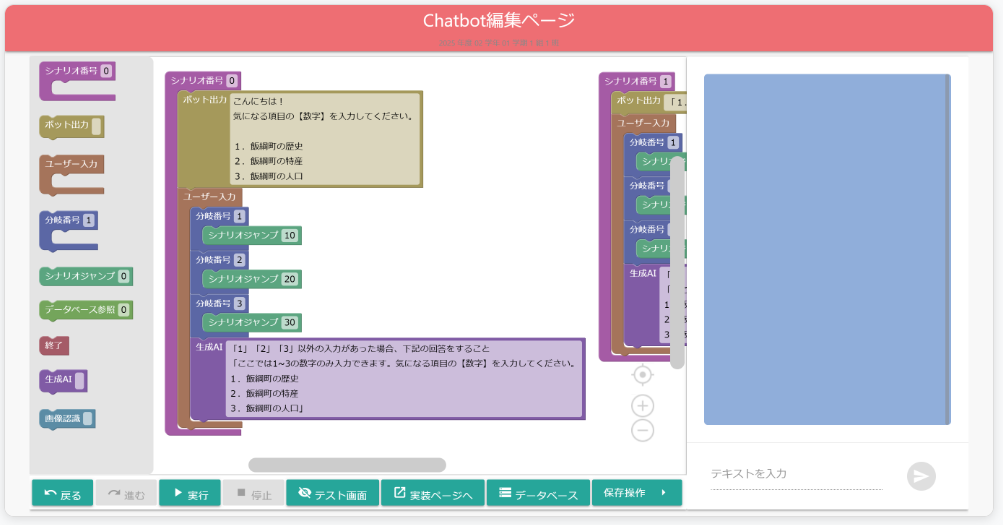
Task: Send the chat message
Action: coord(921,476)
